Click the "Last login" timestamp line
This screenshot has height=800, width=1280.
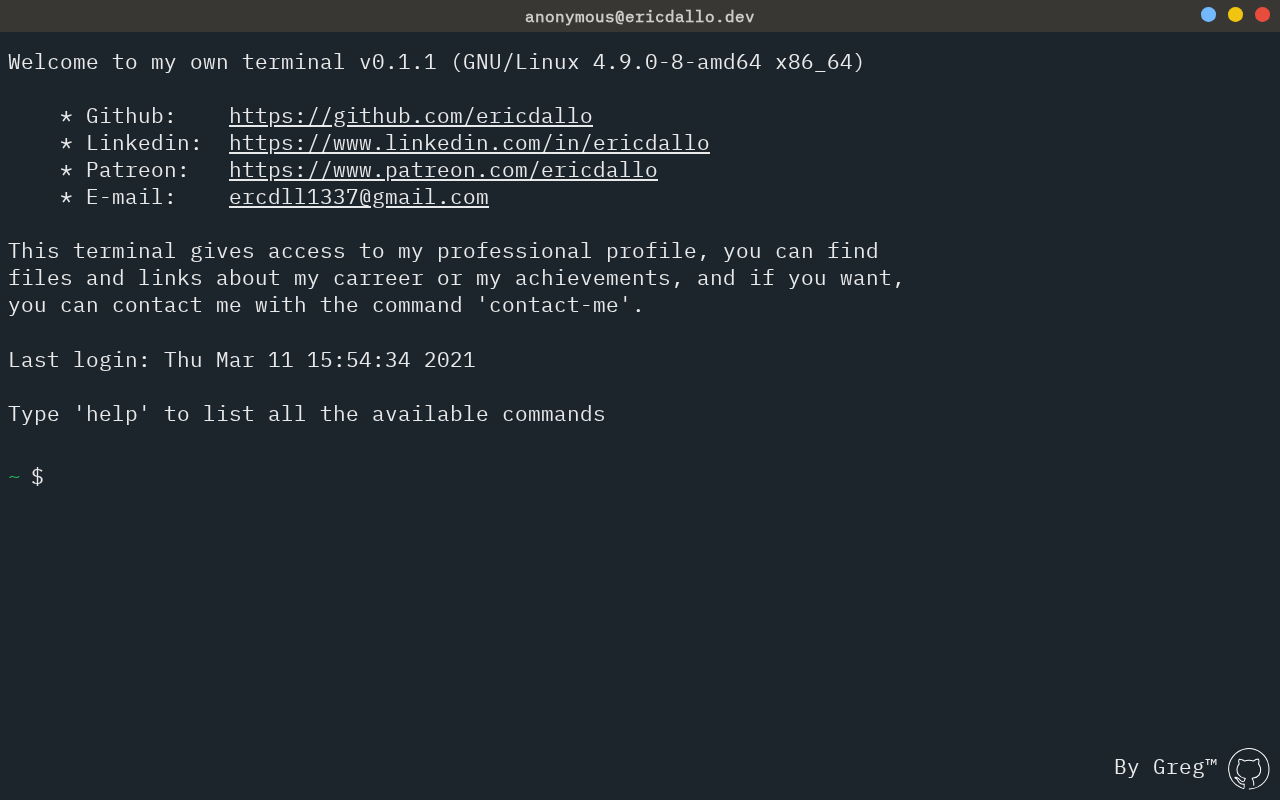point(241,360)
